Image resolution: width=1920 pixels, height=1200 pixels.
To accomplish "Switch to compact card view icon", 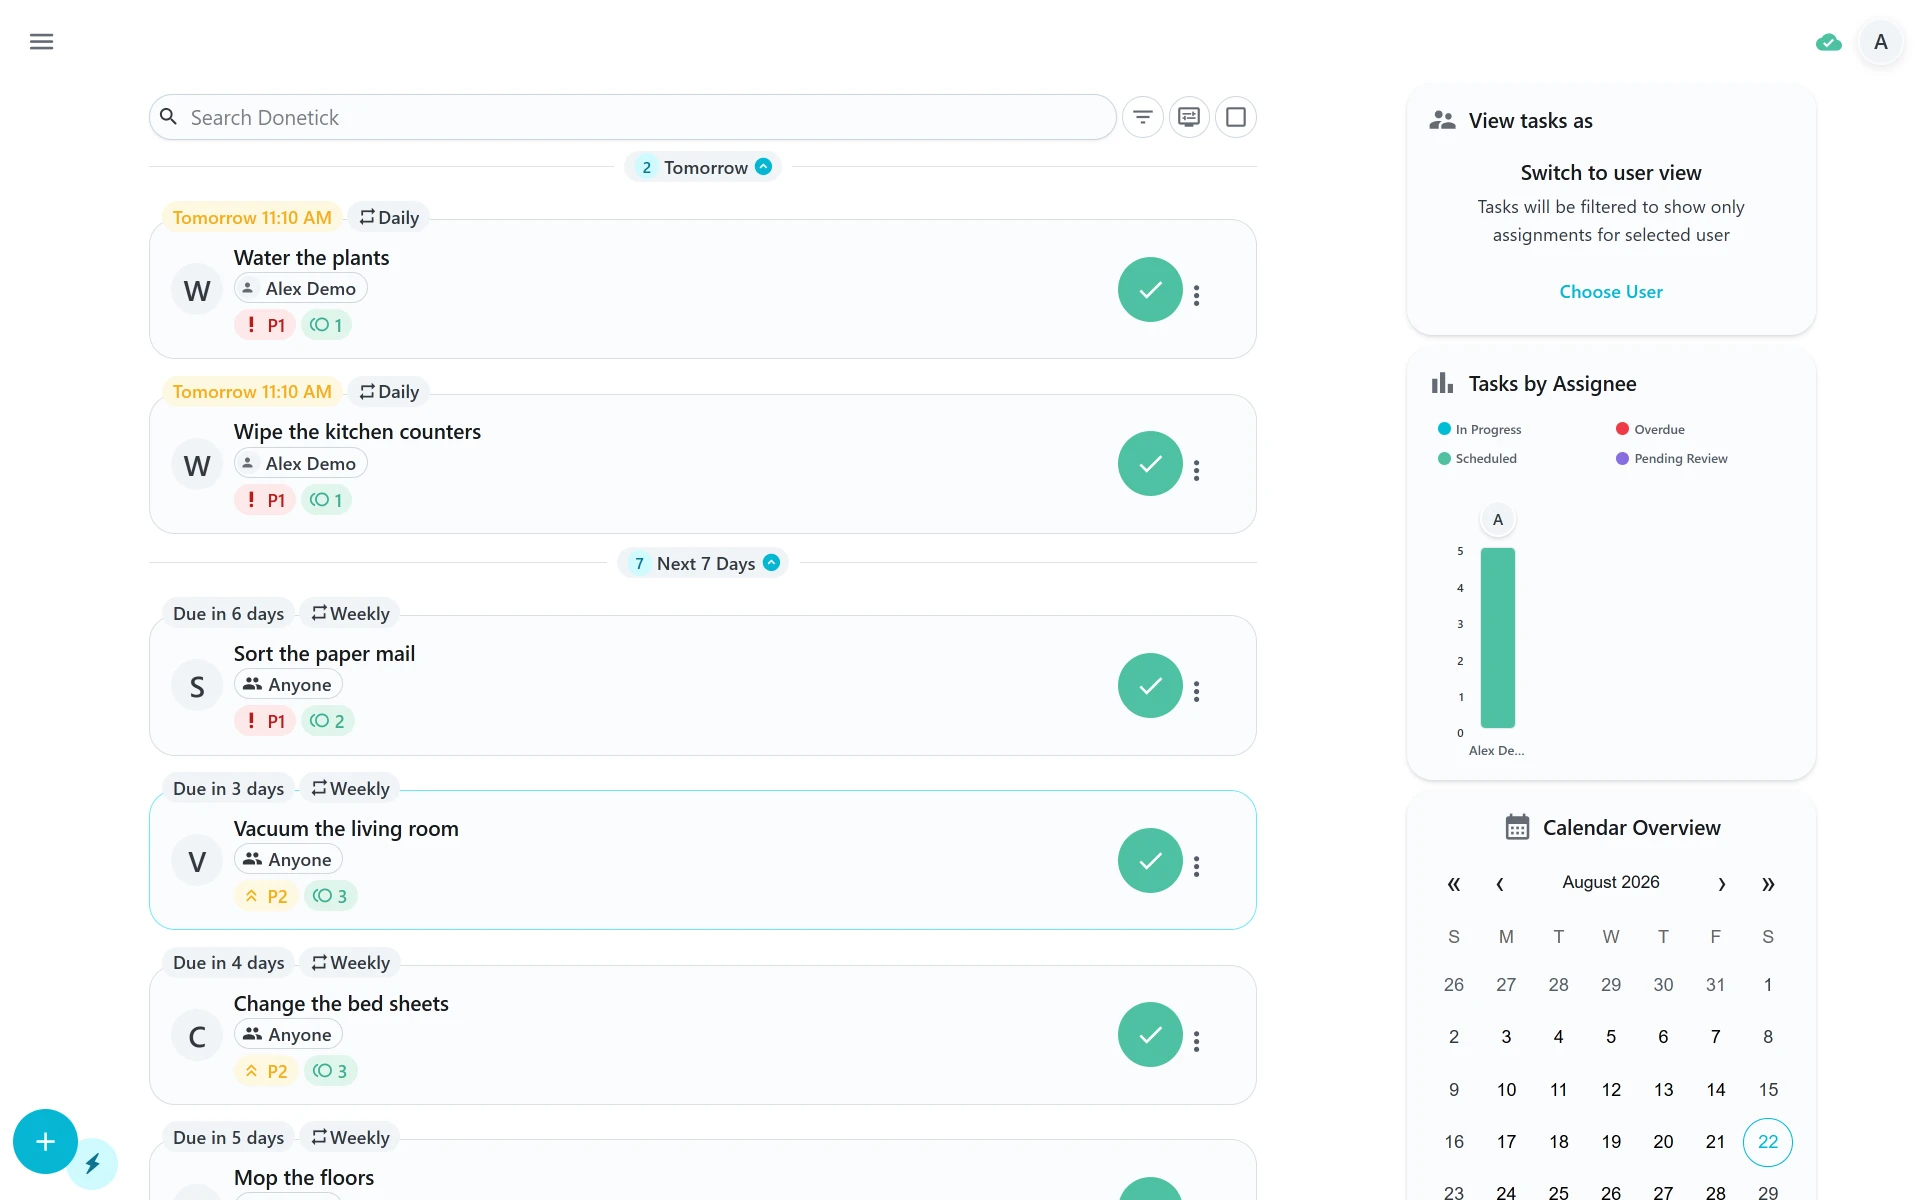I will (1189, 118).
